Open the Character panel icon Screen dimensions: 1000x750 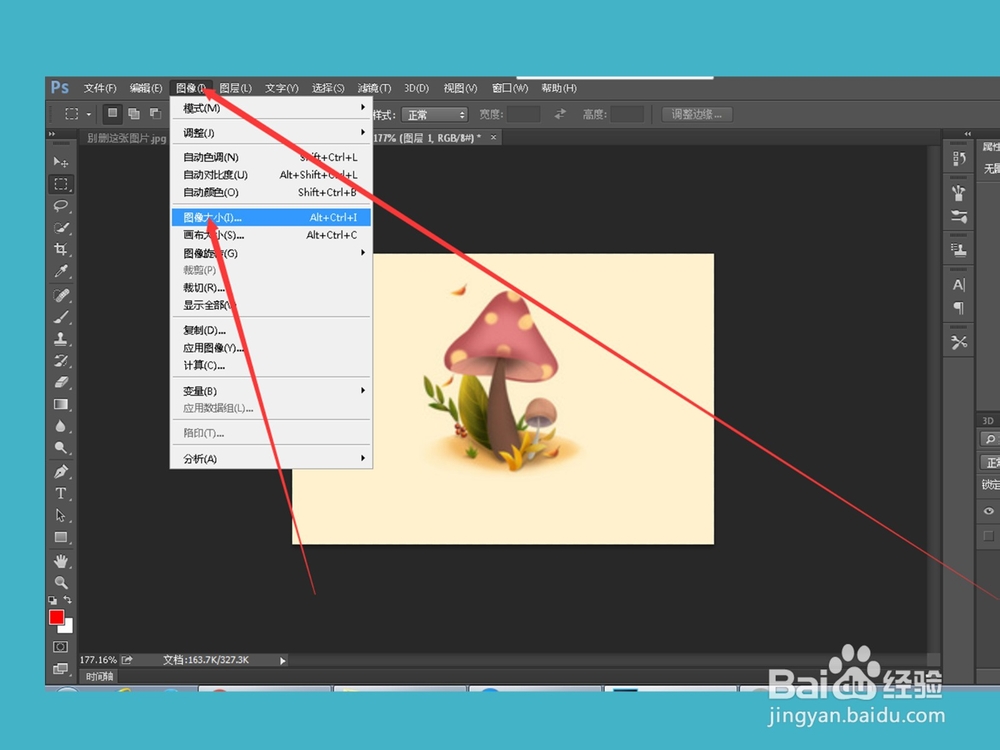pos(959,285)
